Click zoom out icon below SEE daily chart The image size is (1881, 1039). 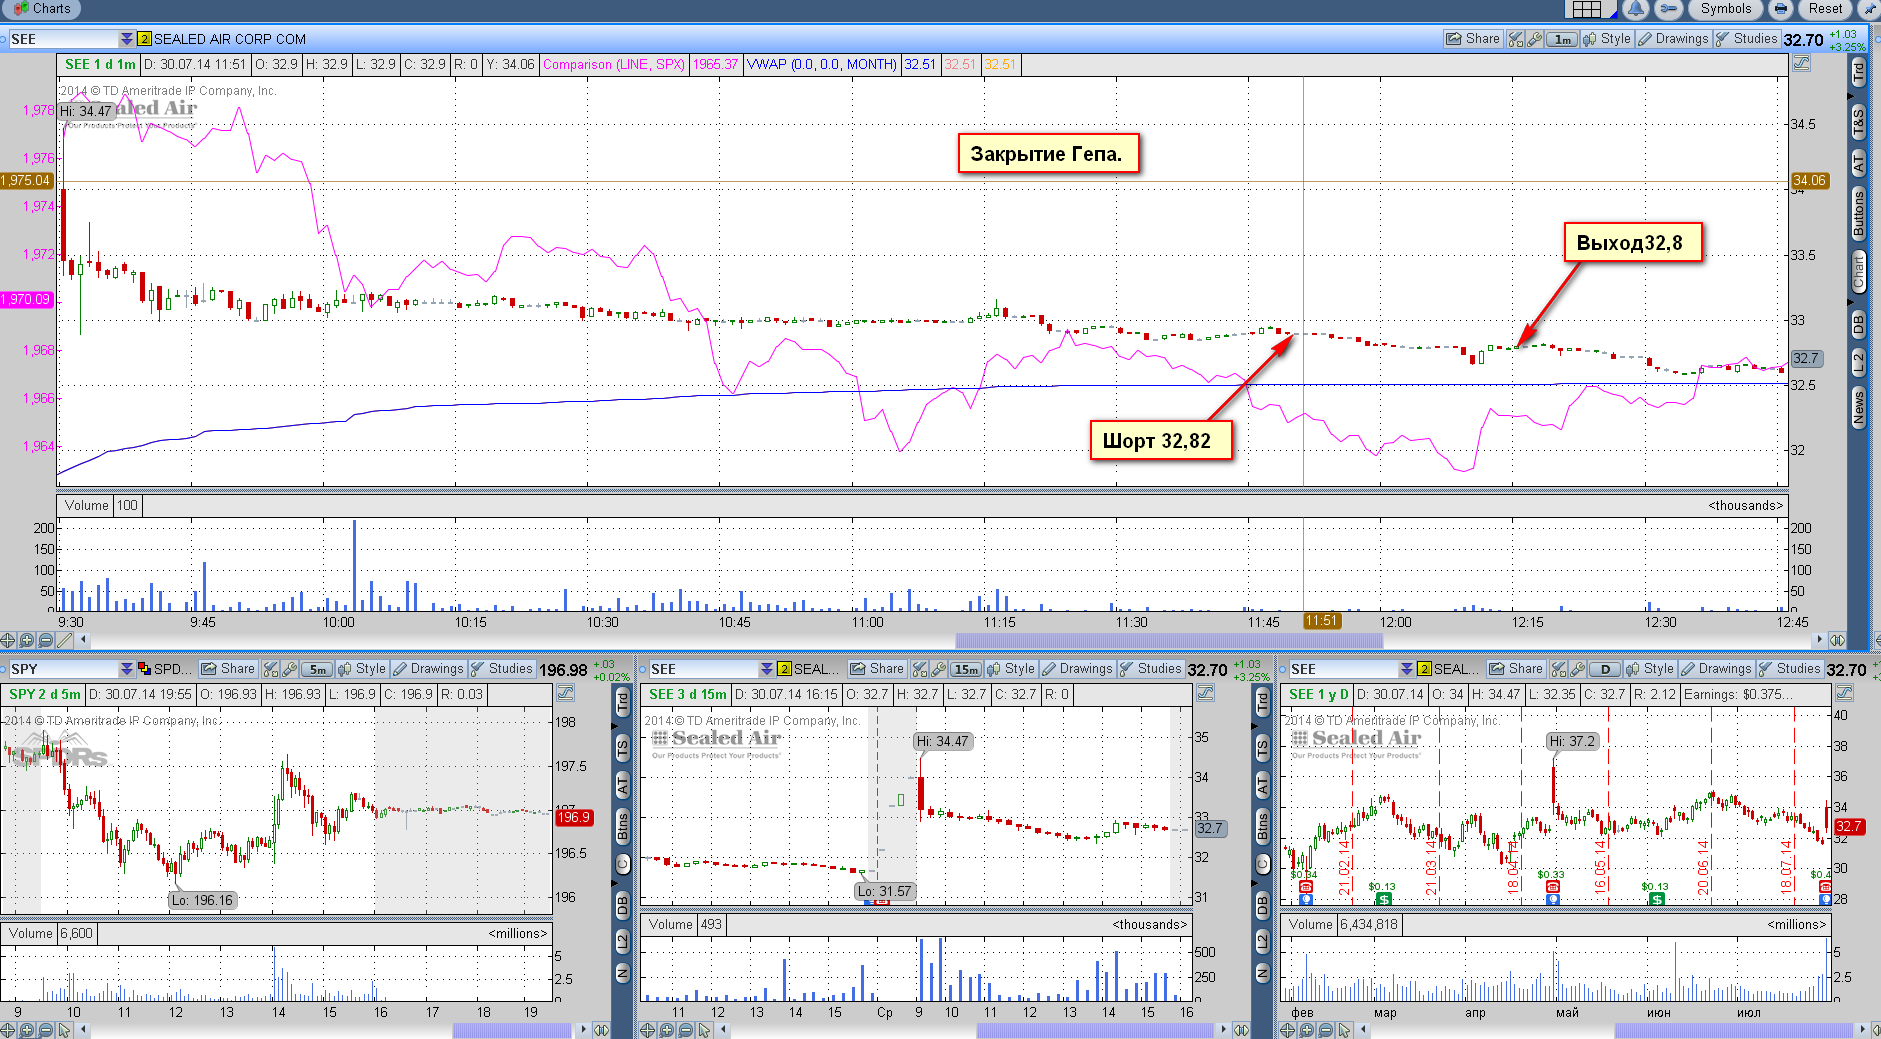point(1326,1030)
